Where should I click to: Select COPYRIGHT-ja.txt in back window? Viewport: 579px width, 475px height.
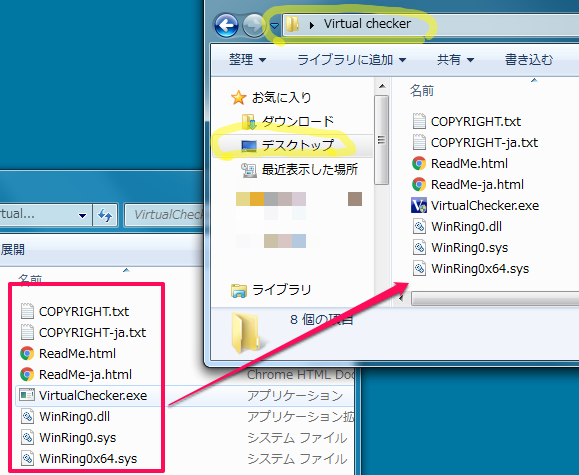click(92, 333)
